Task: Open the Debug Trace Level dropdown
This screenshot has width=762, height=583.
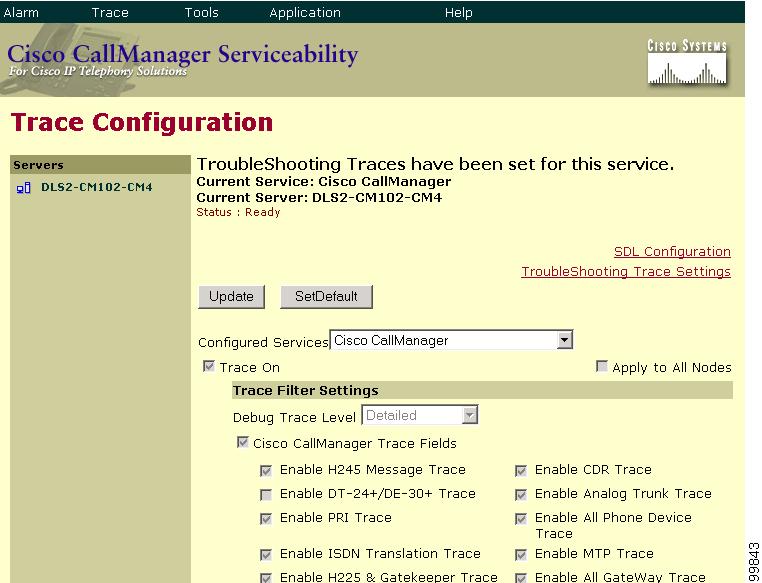Action: (420, 415)
